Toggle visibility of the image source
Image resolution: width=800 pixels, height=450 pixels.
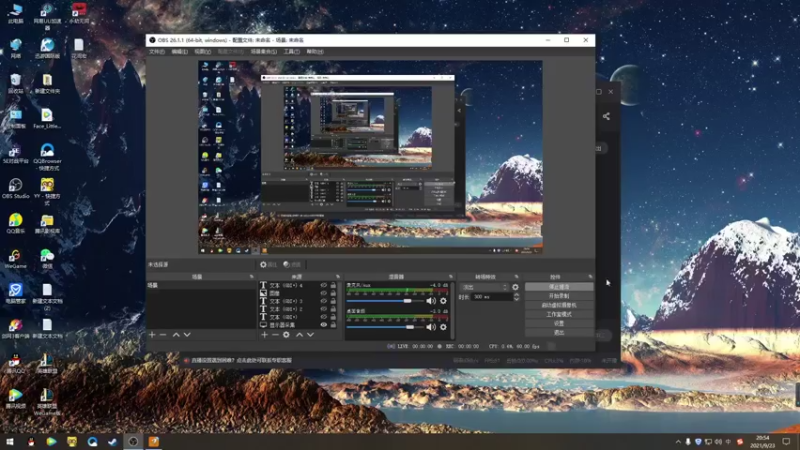(323, 293)
